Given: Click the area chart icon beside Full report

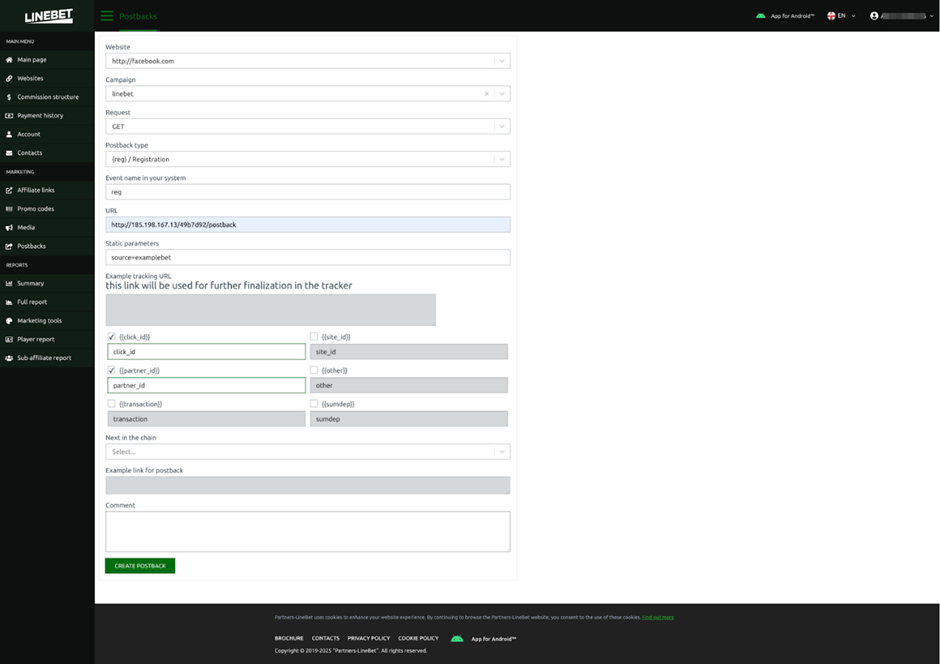Looking at the screenshot, I should tap(9, 302).
